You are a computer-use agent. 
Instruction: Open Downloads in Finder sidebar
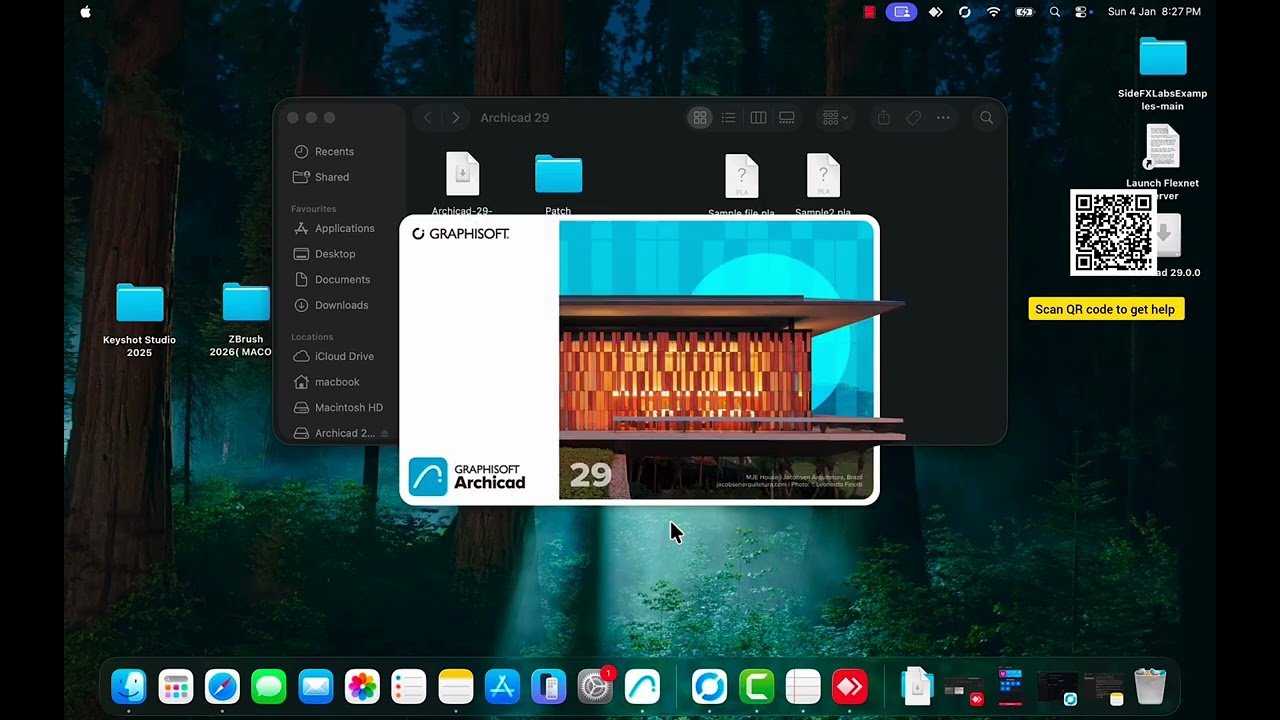click(x=341, y=305)
